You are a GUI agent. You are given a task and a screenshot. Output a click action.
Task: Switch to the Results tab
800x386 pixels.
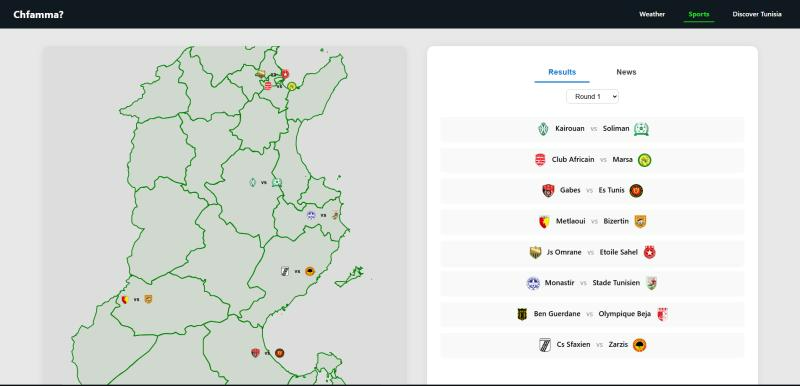click(562, 72)
